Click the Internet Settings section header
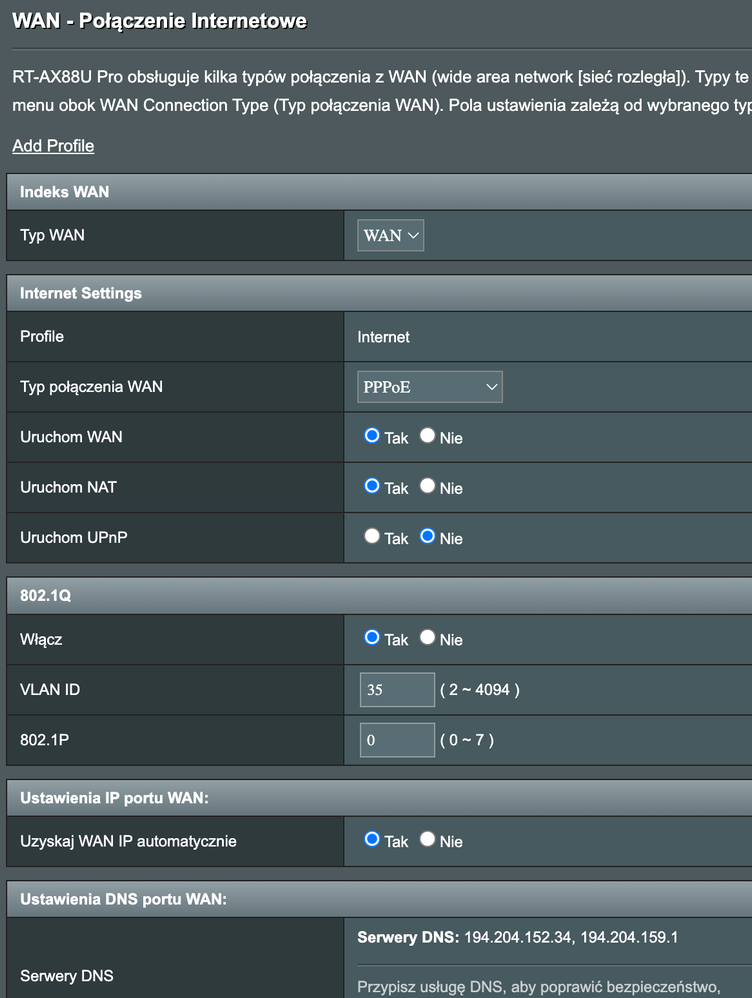752x998 pixels. 81,293
